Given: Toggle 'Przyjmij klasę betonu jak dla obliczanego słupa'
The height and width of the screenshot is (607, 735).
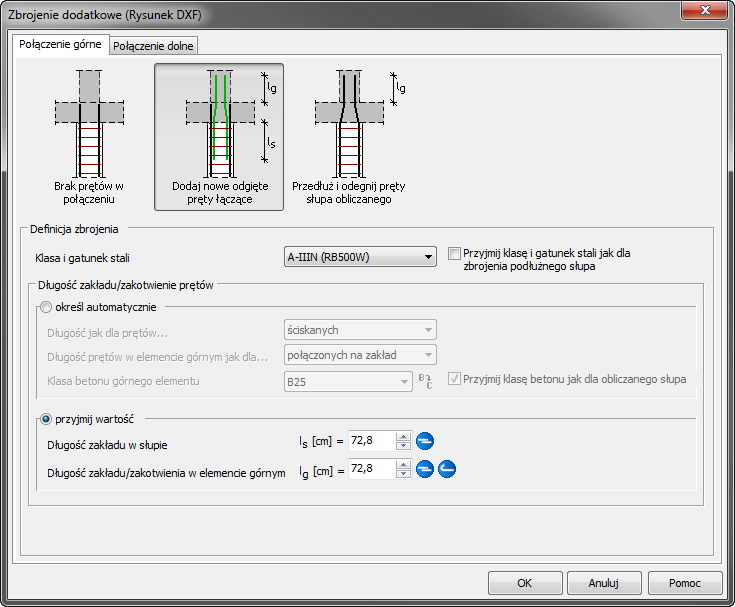Looking at the screenshot, I should pos(455,379).
